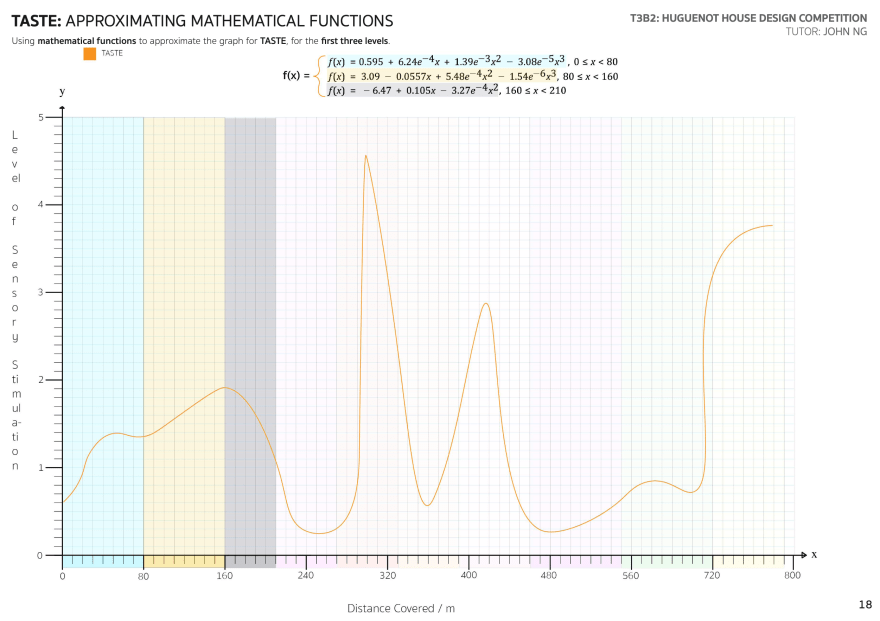Click the x-axis tick label 560

pos(630,576)
